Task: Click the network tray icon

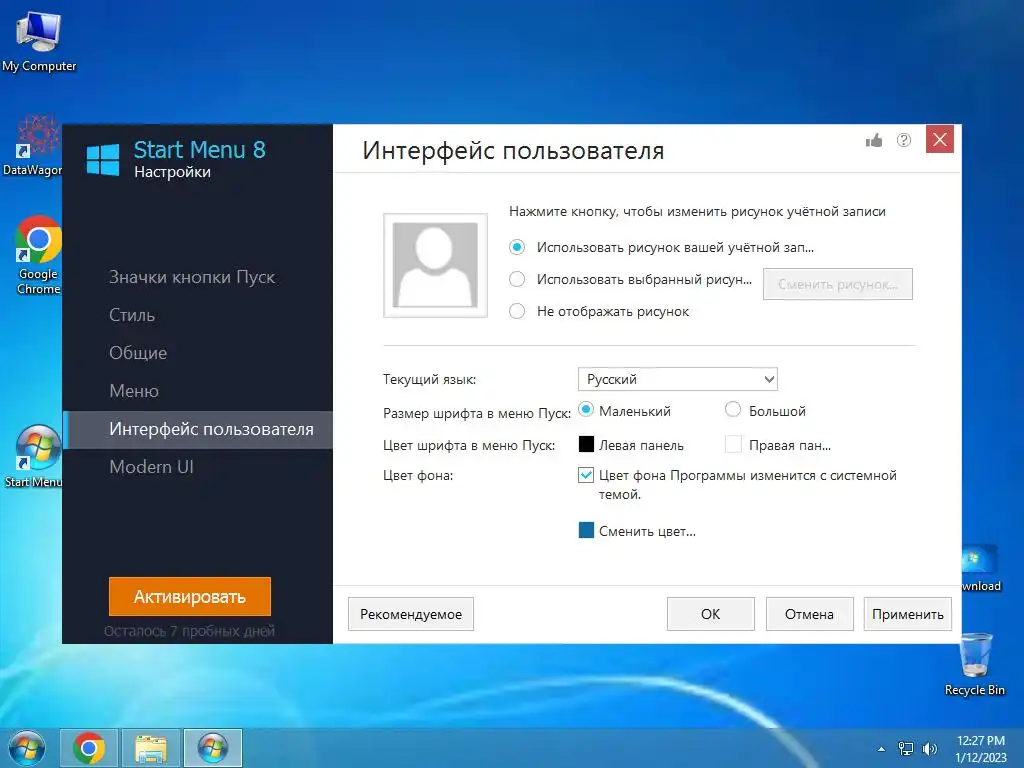Action: pyautogui.click(x=906, y=749)
